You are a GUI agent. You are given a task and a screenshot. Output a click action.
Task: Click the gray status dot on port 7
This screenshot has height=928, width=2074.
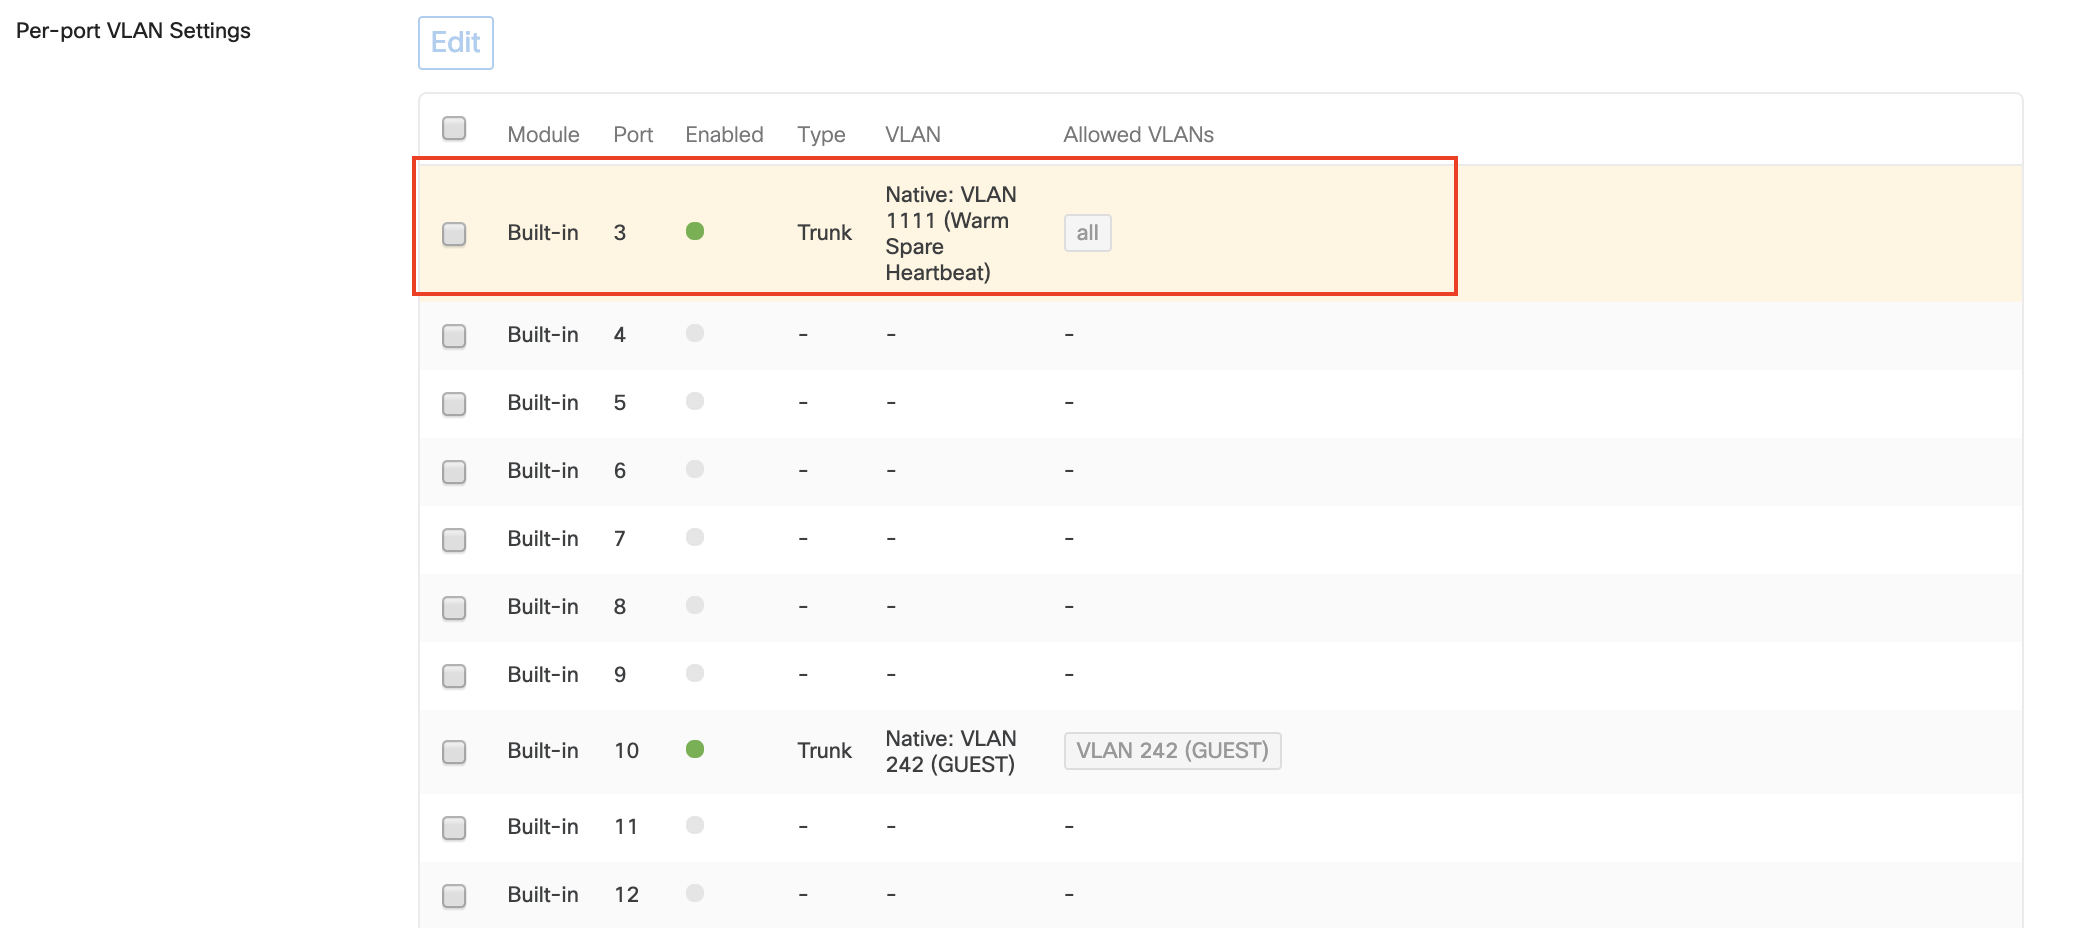click(x=695, y=538)
